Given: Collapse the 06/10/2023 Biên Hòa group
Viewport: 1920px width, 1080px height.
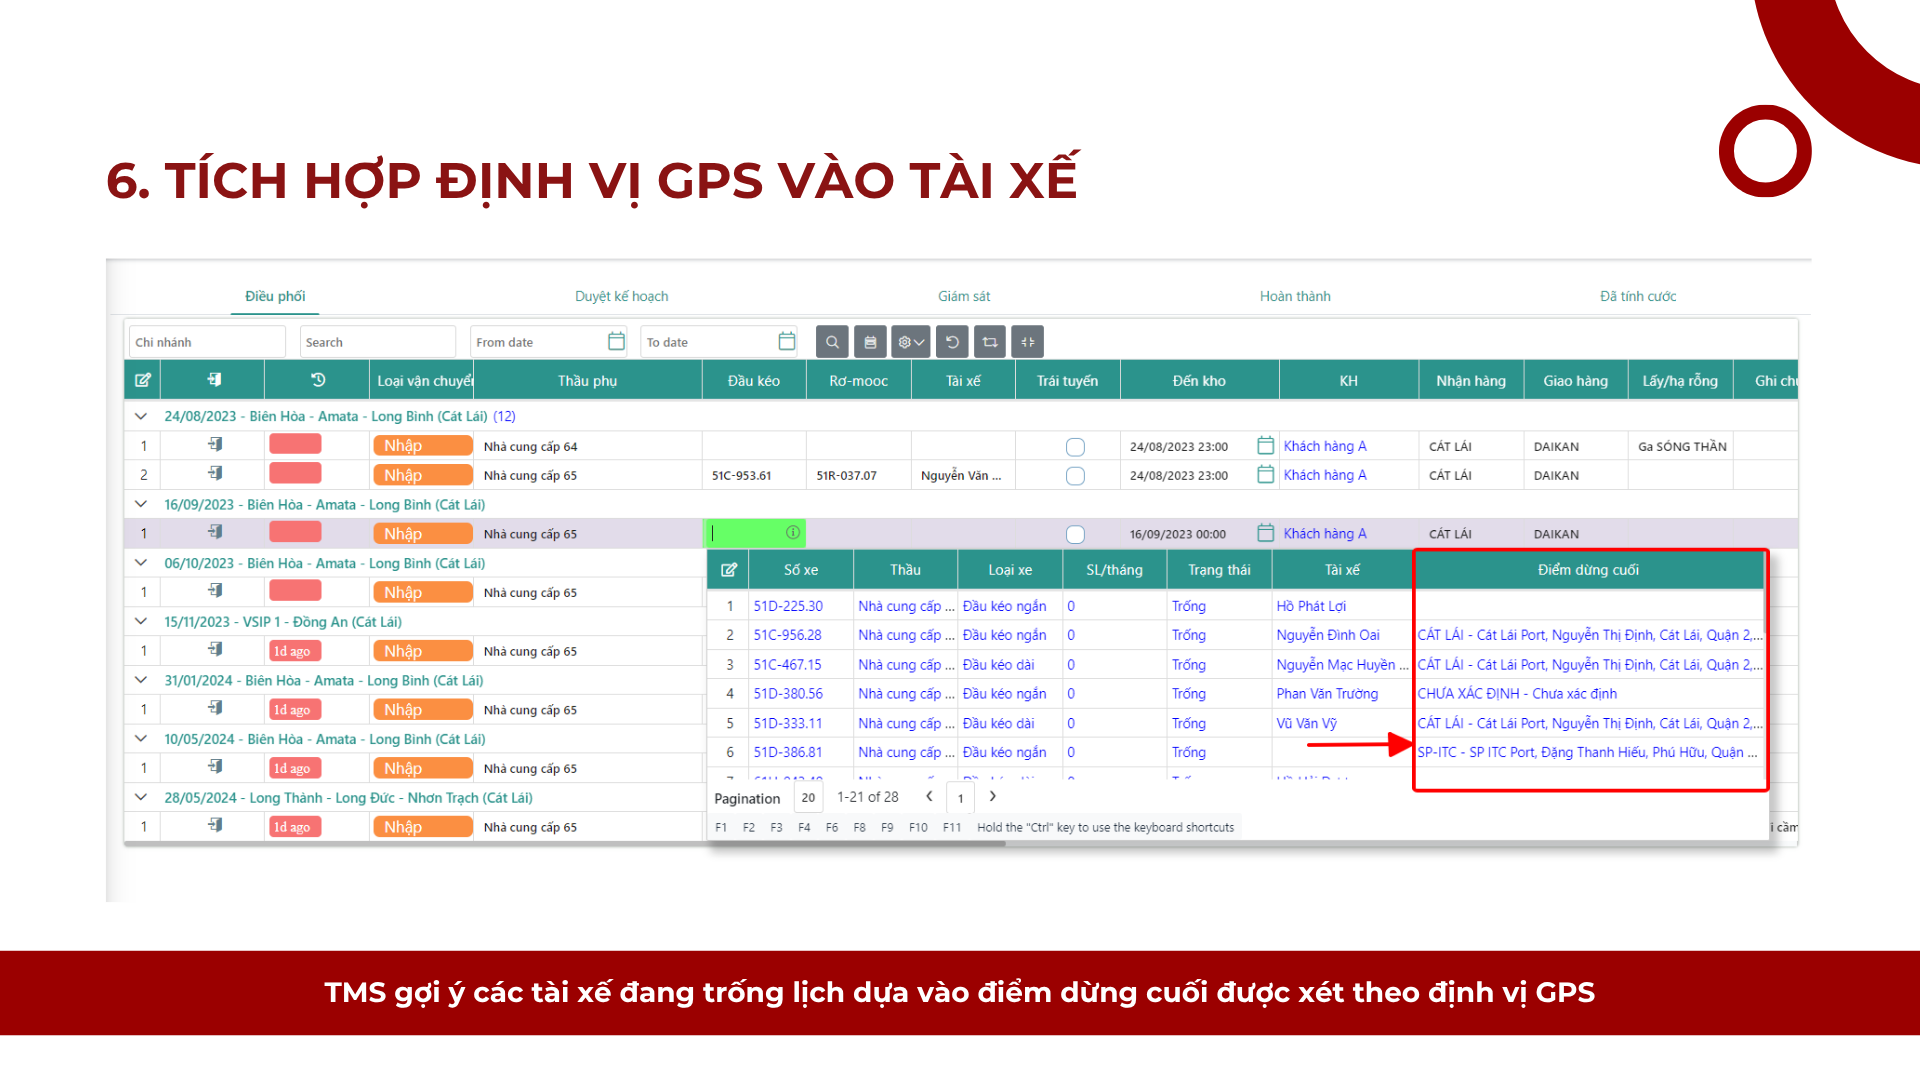Looking at the screenshot, I should (x=141, y=563).
